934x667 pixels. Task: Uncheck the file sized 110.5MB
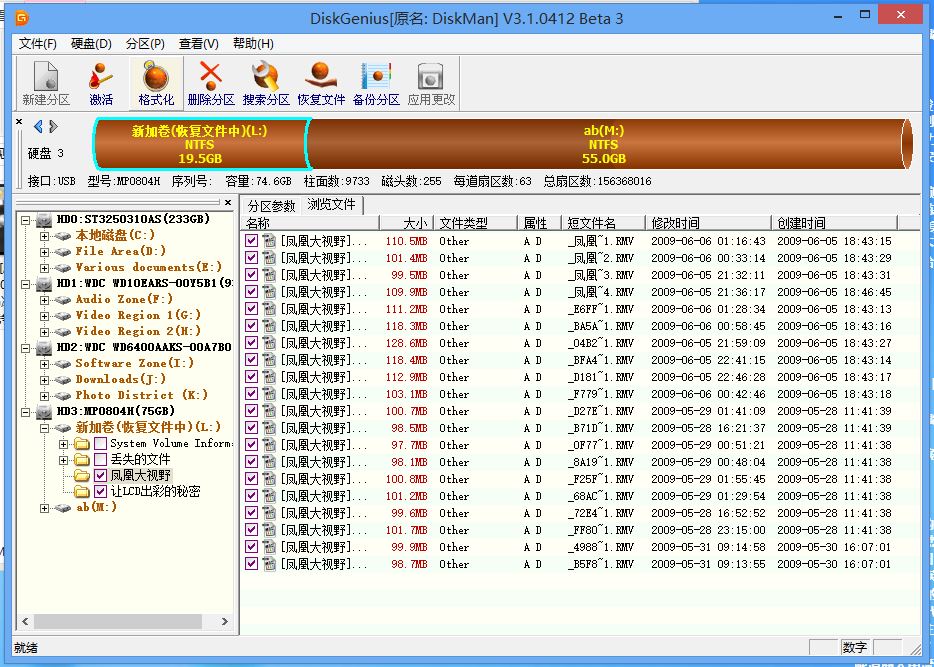click(x=251, y=241)
